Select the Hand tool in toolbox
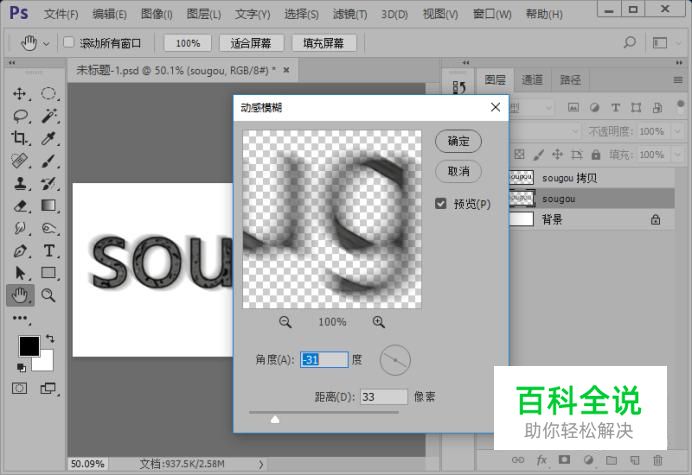Image resolution: width=692 pixels, height=475 pixels. pos(20,295)
